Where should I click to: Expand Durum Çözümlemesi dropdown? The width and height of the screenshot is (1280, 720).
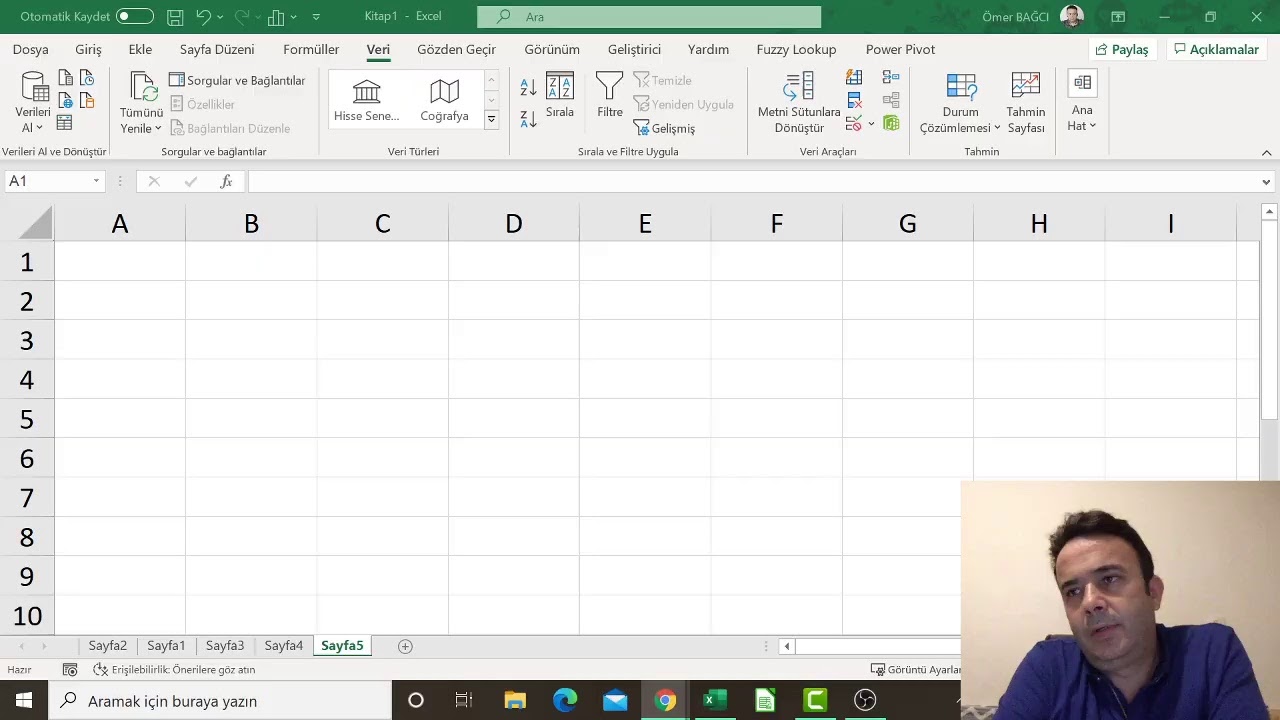click(997, 128)
